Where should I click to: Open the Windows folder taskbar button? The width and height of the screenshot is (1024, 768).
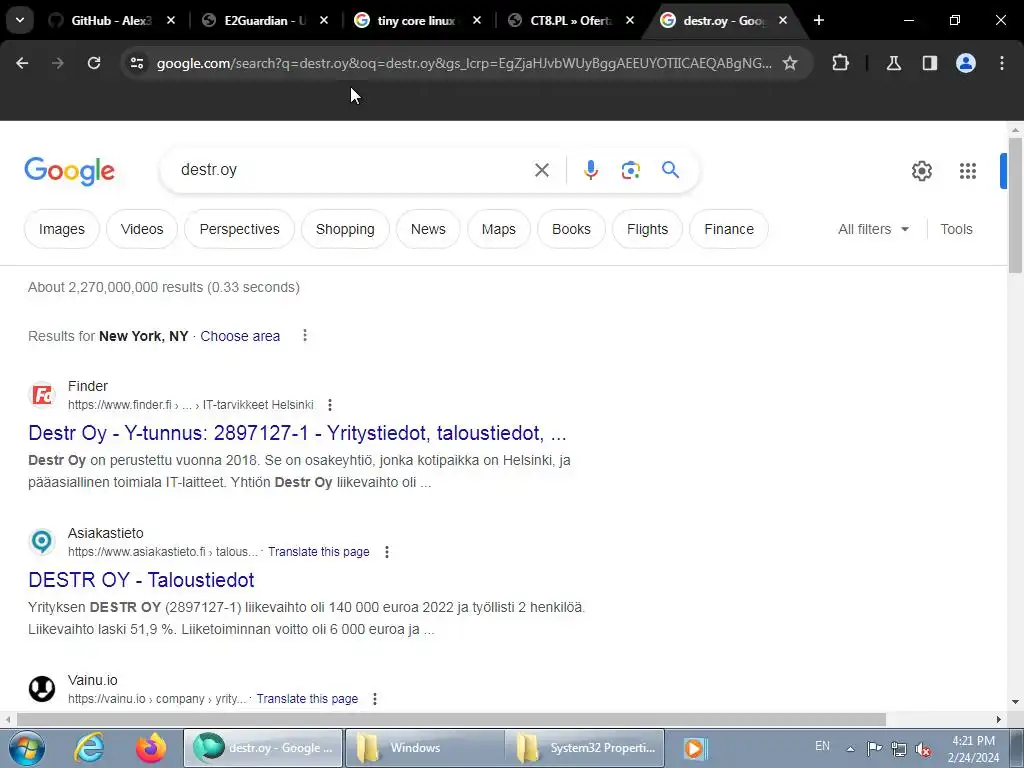point(424,748)
